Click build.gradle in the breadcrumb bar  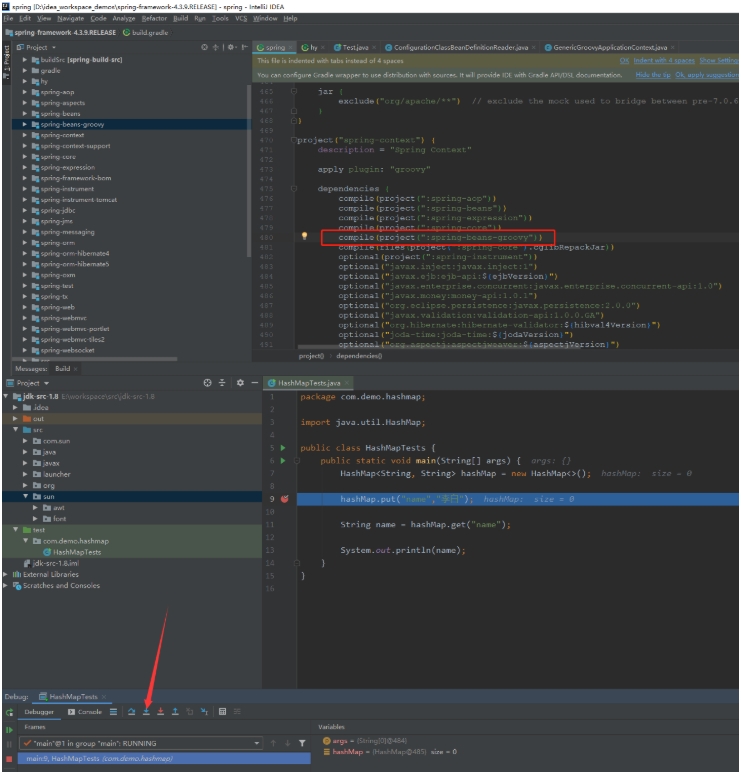coord(146,32)
